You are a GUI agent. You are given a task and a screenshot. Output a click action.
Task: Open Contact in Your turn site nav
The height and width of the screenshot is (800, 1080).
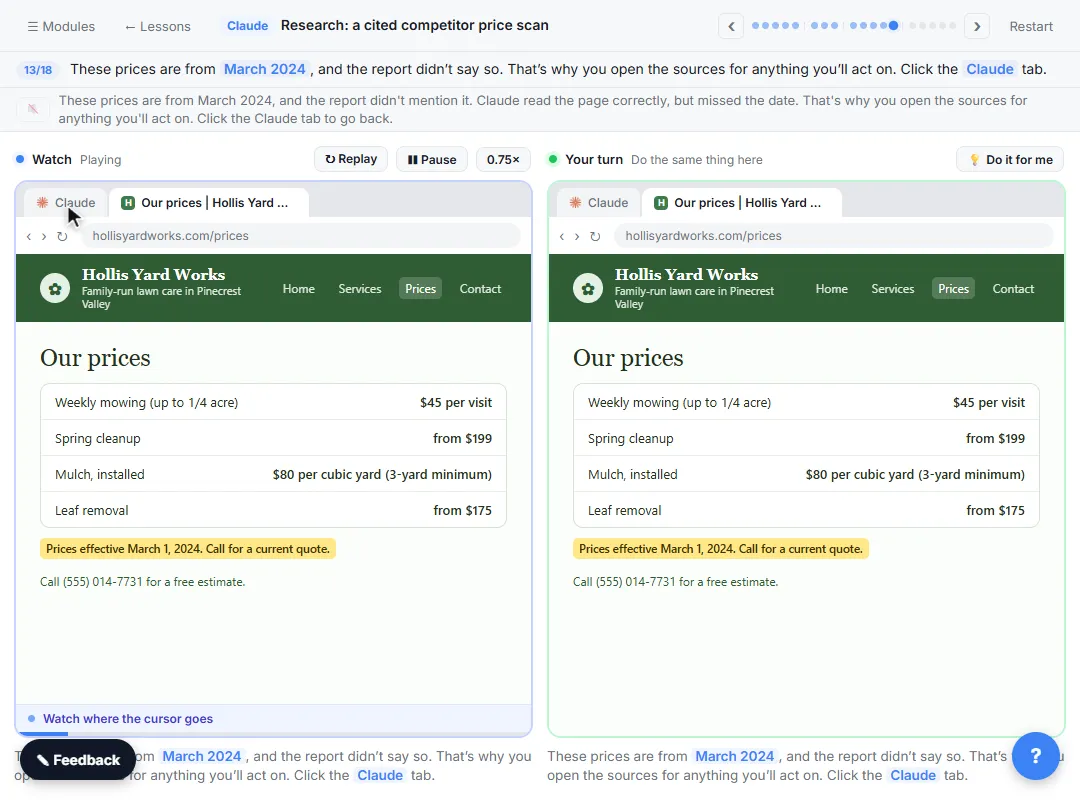1013,289
